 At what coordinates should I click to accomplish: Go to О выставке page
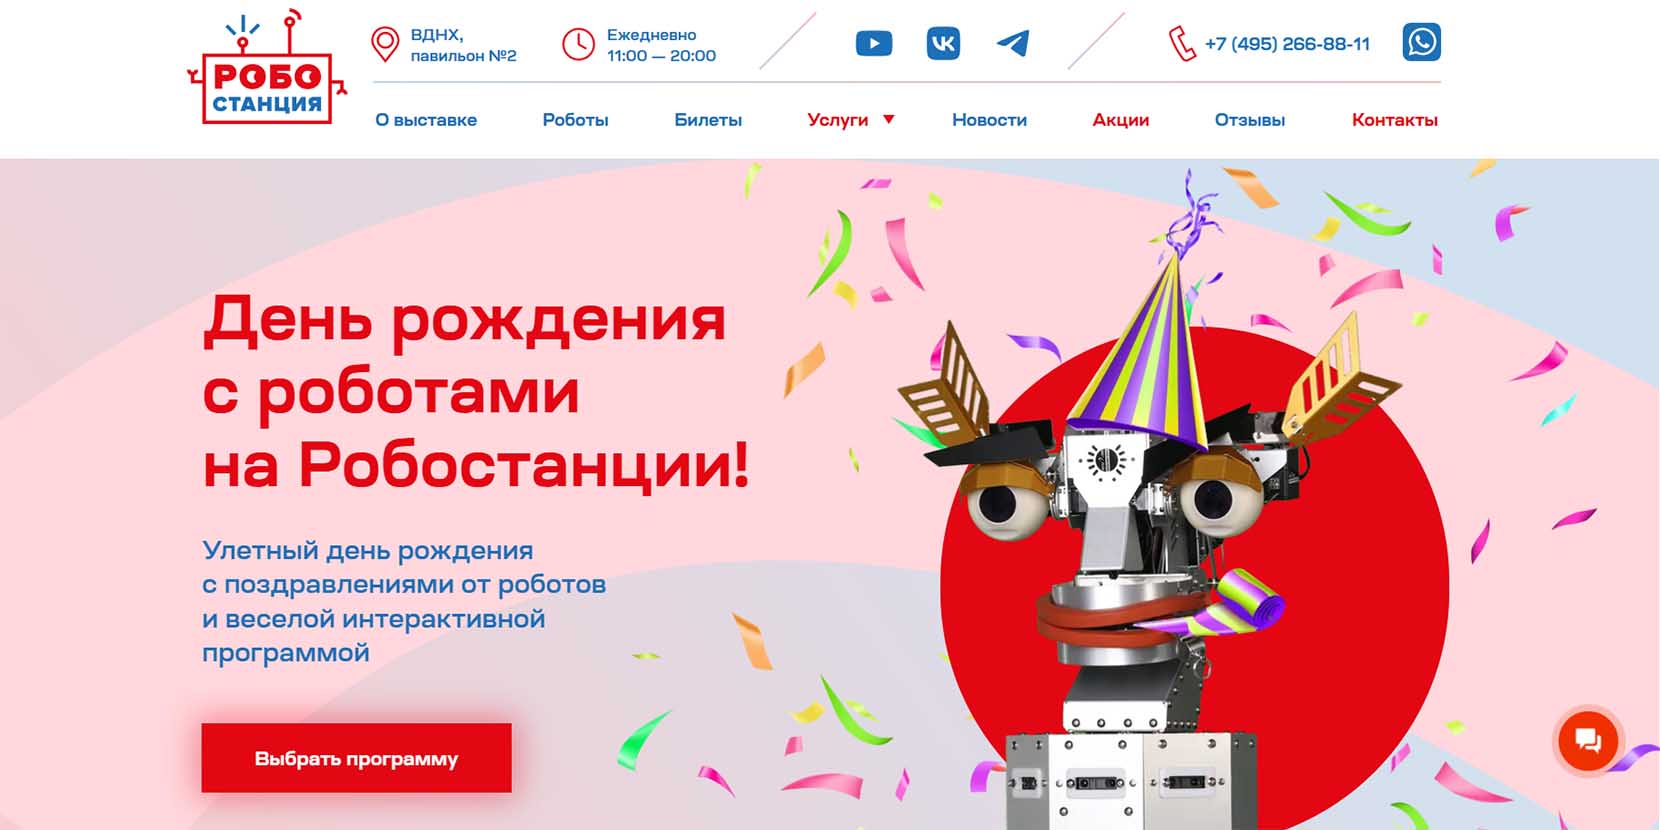426,120
